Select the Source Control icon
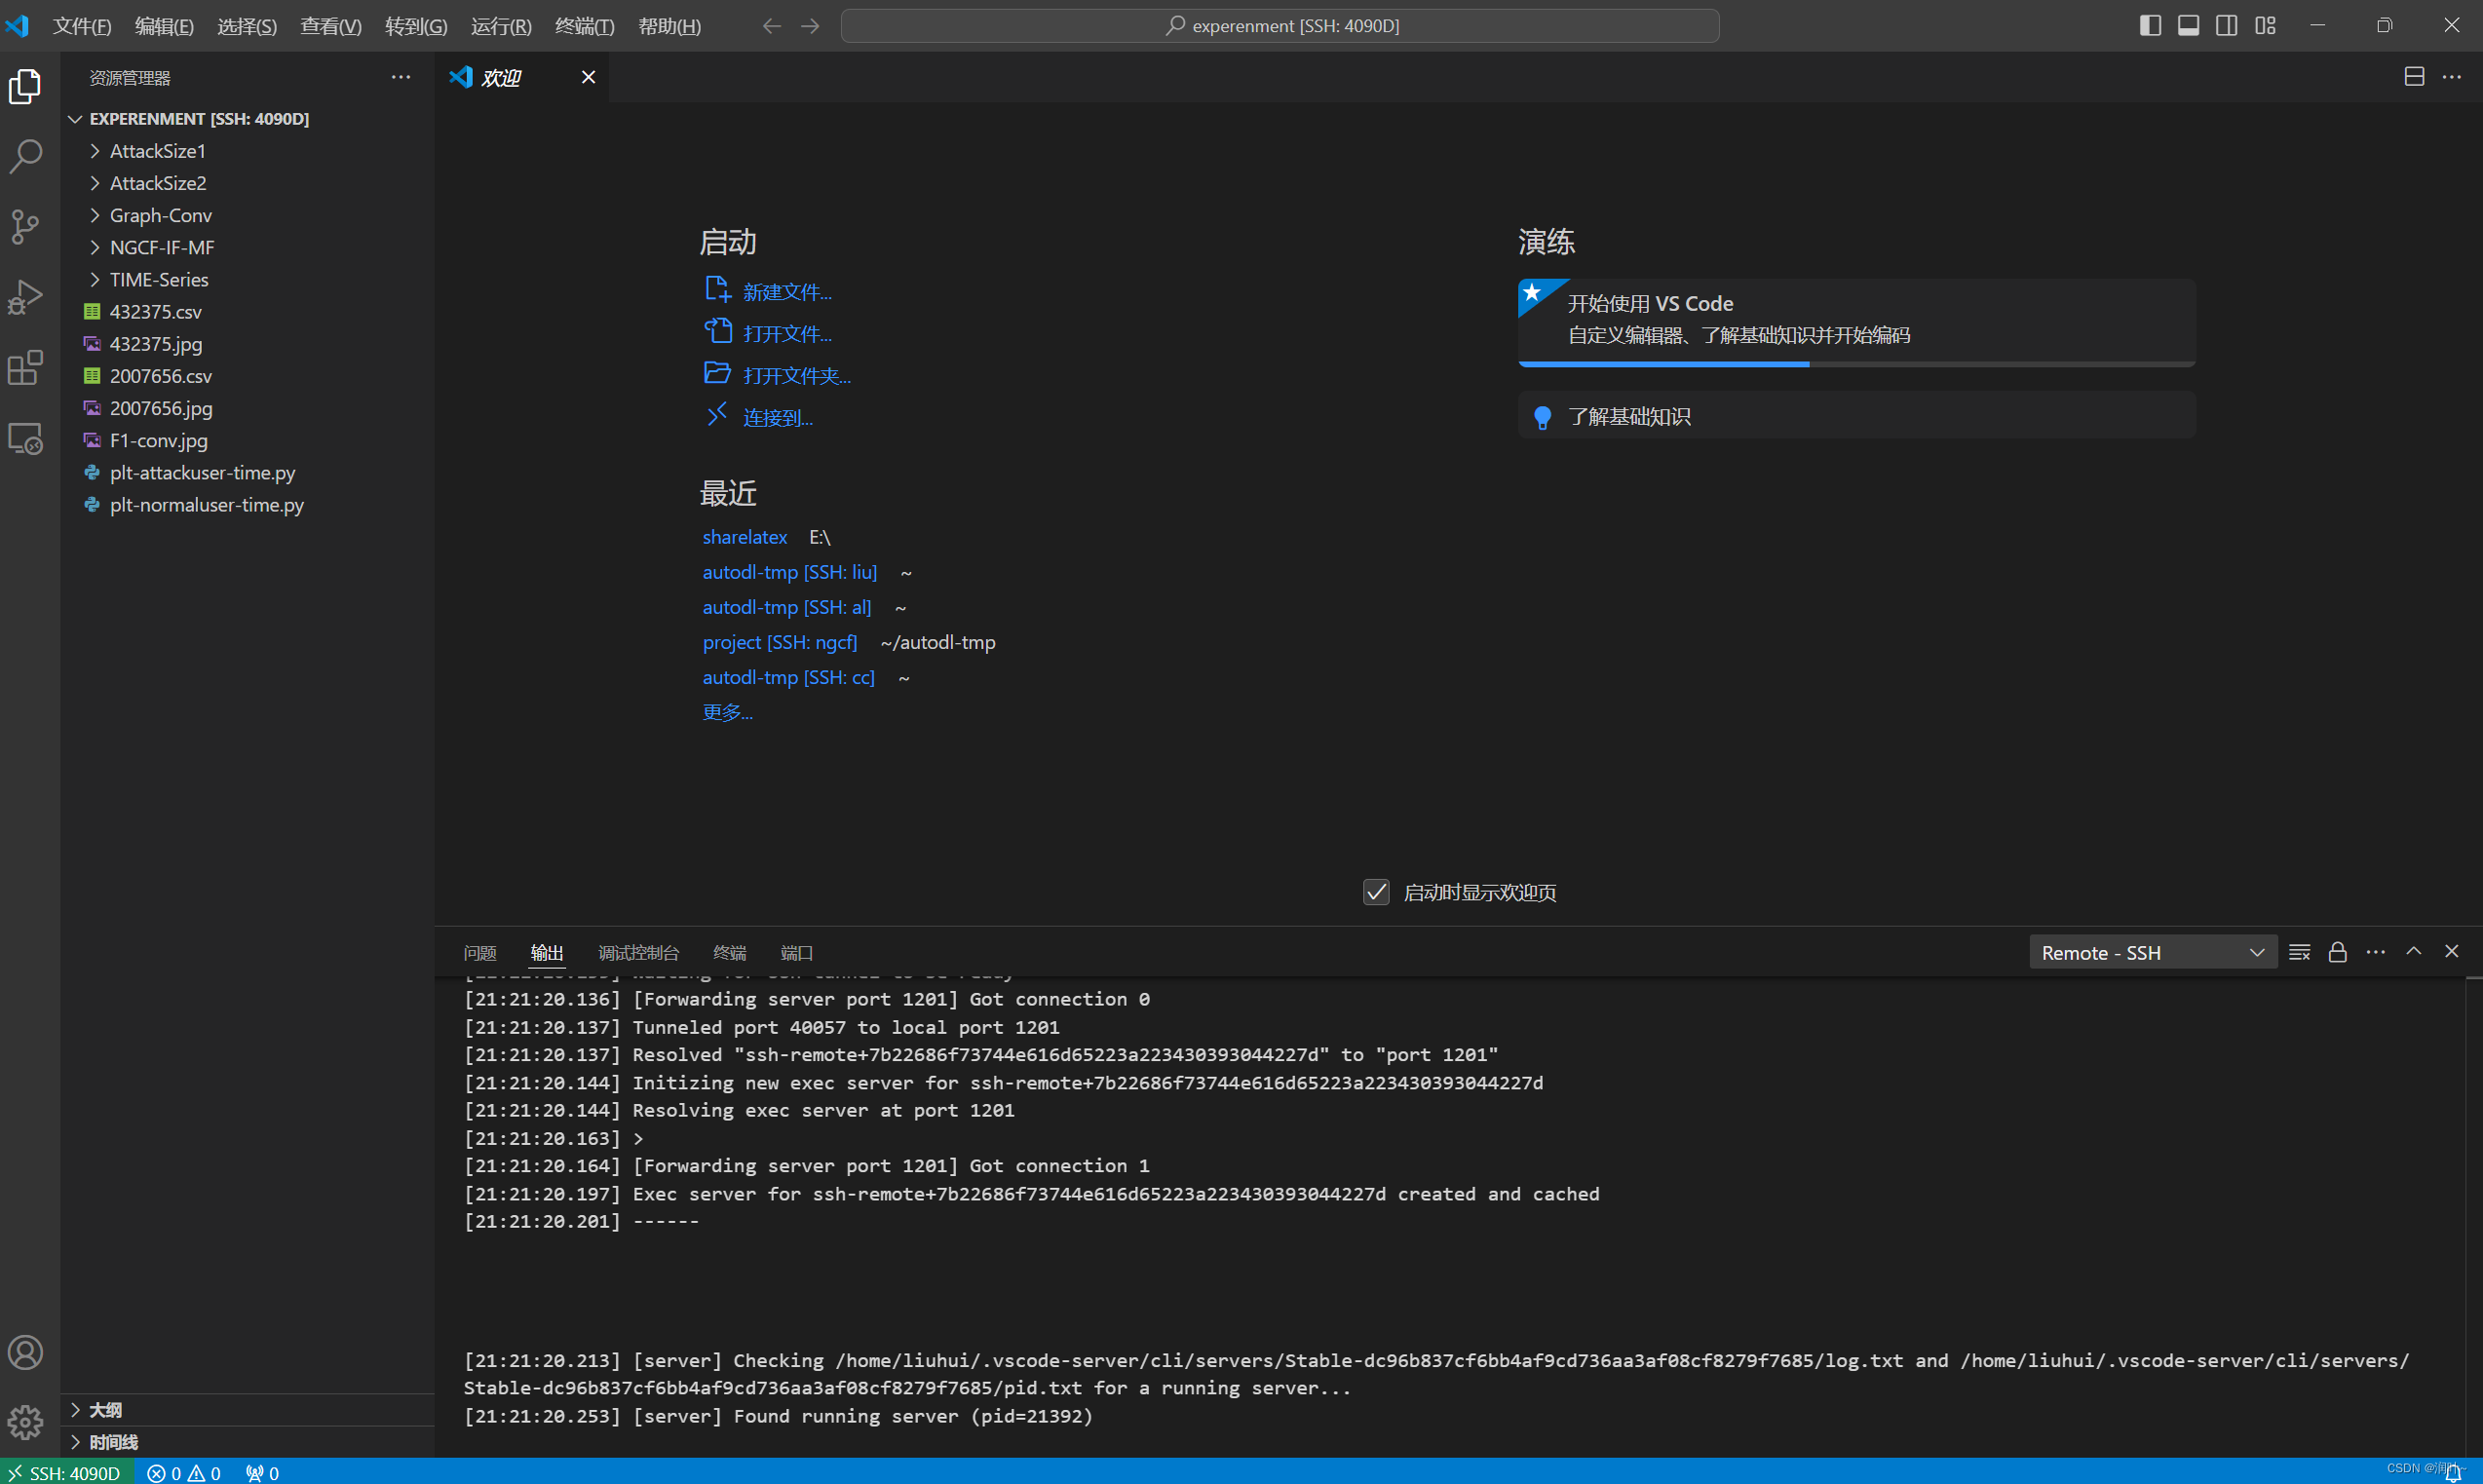 [25, 226]
